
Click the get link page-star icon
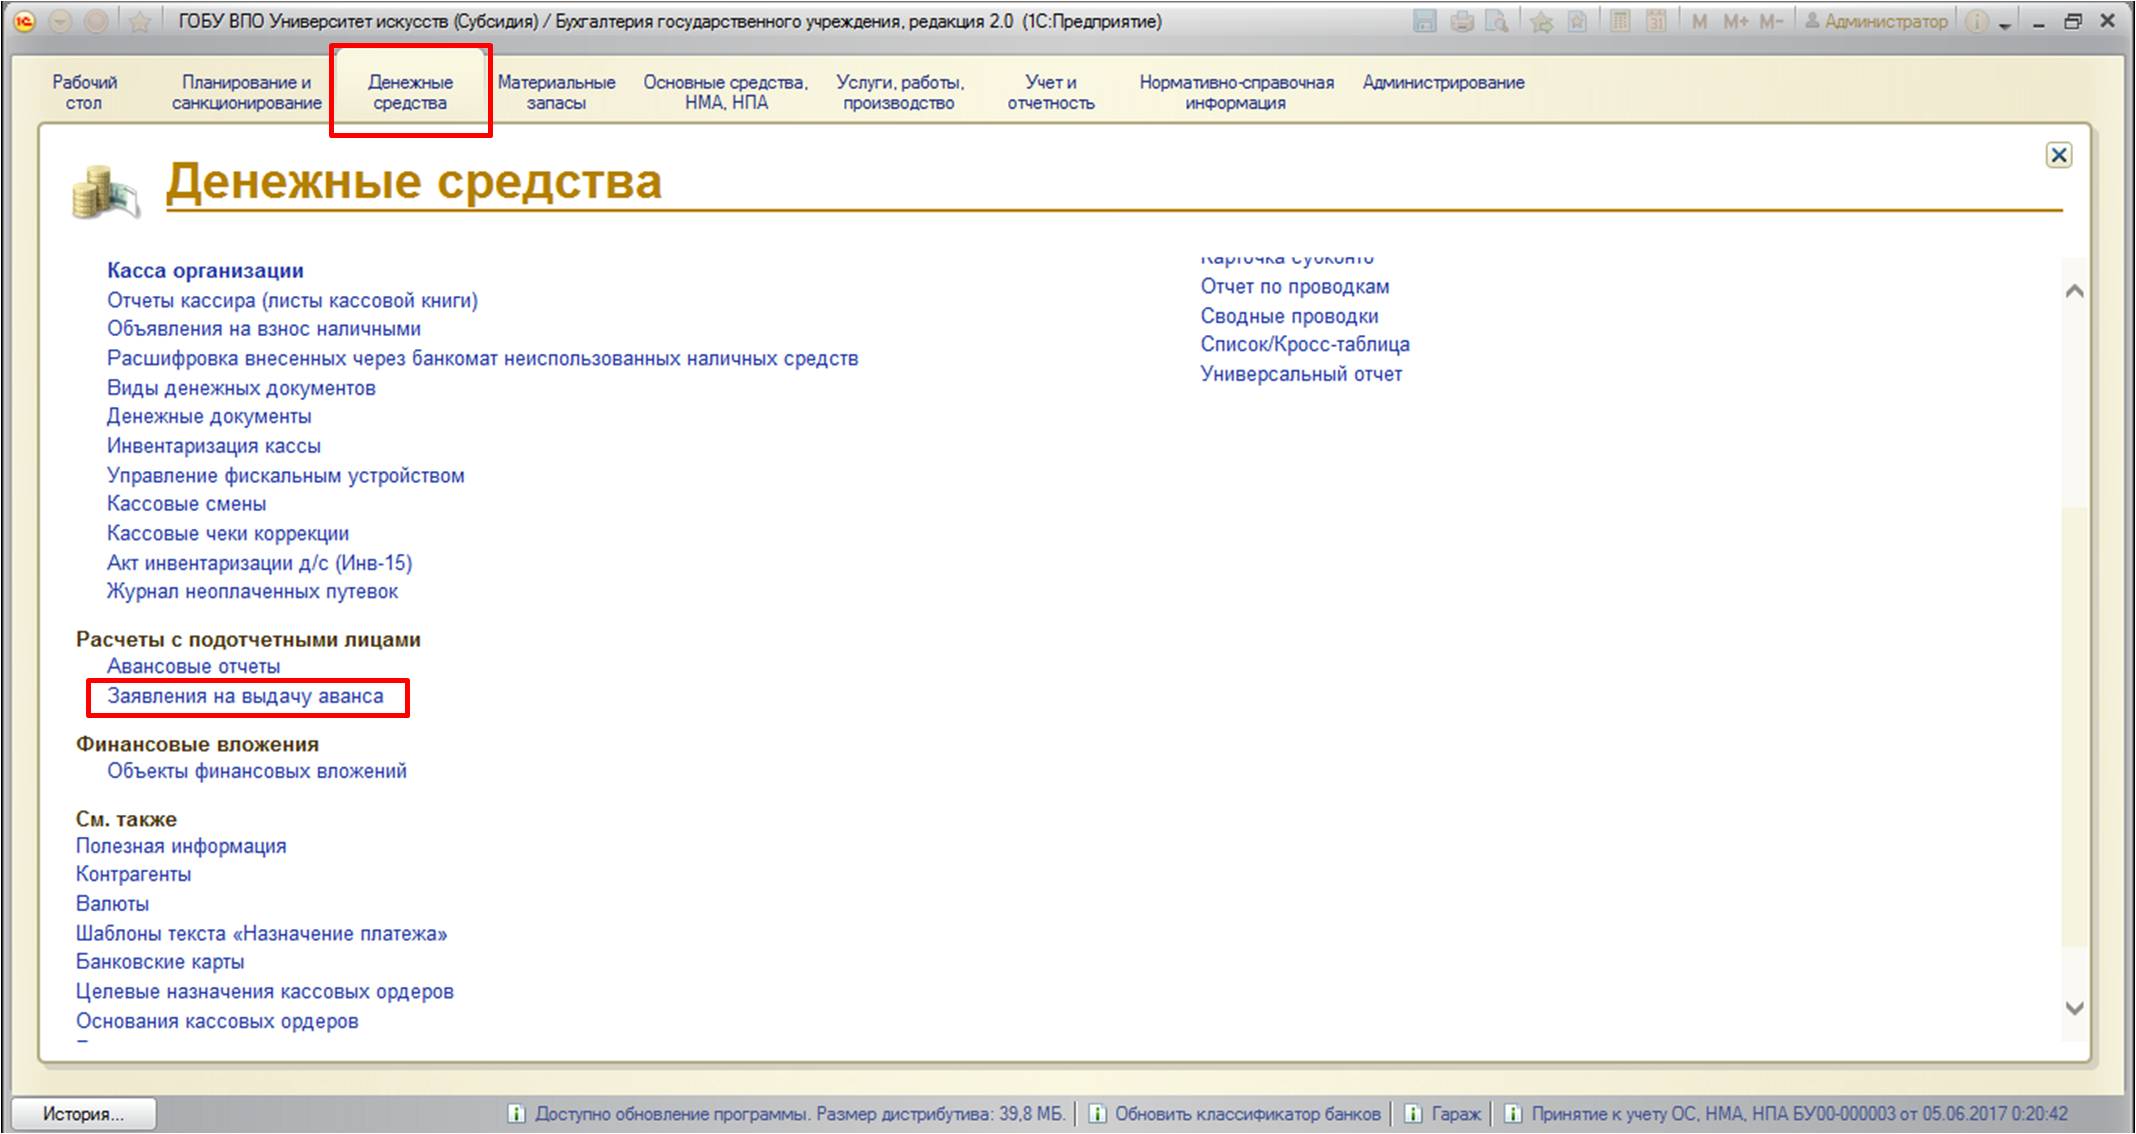tap(1576, 21)
